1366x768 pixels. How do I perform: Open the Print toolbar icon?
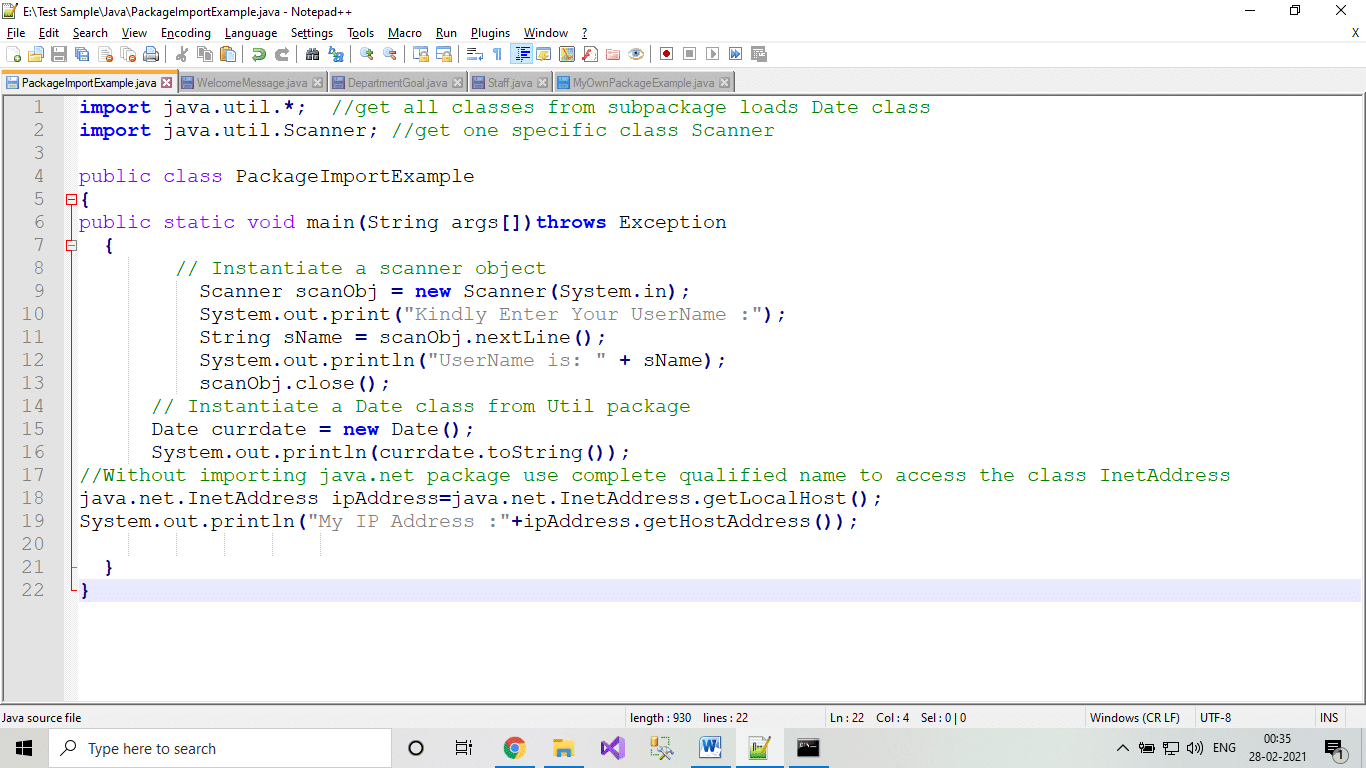pos(149,53)
